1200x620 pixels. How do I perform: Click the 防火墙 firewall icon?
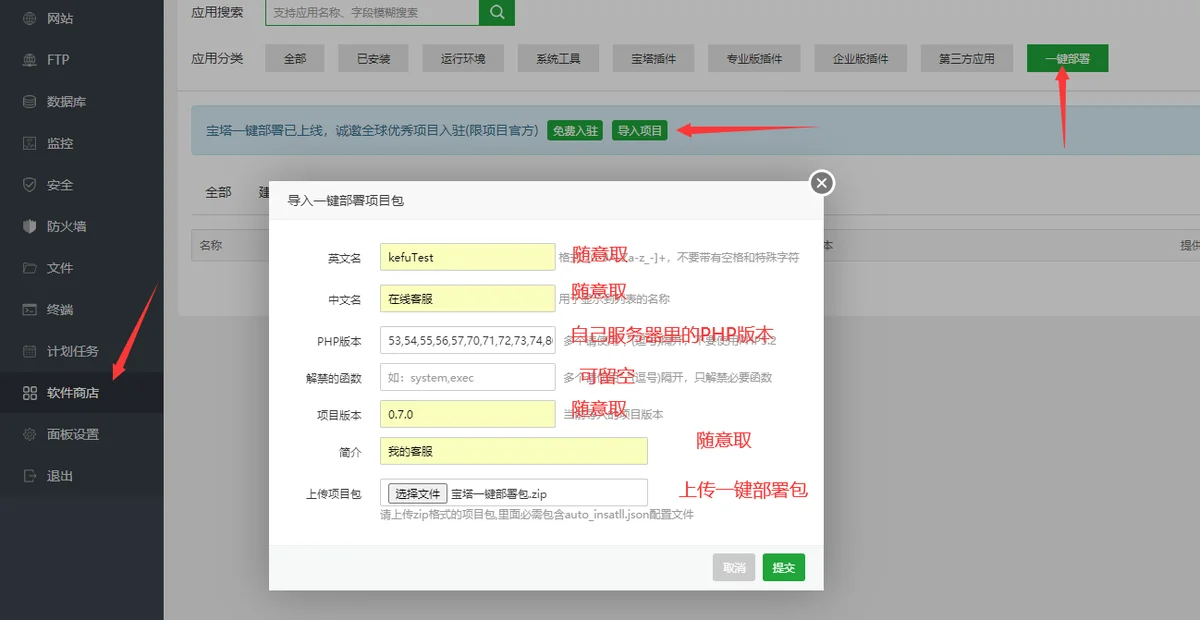click(x=29, y=226)
